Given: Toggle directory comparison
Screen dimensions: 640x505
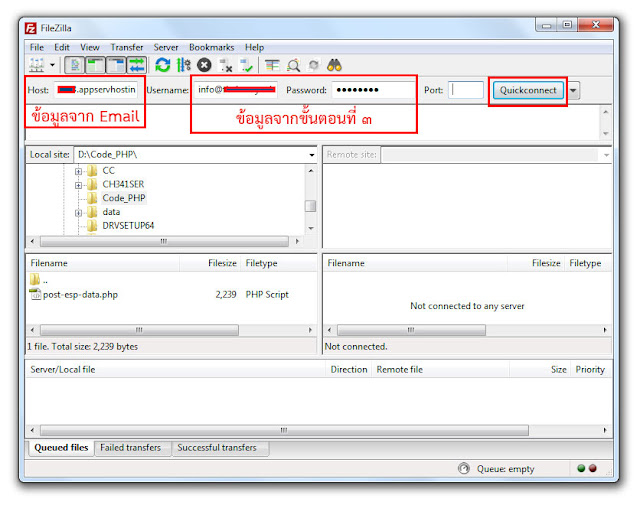Looking at the screenshot, I should (293, 65).
